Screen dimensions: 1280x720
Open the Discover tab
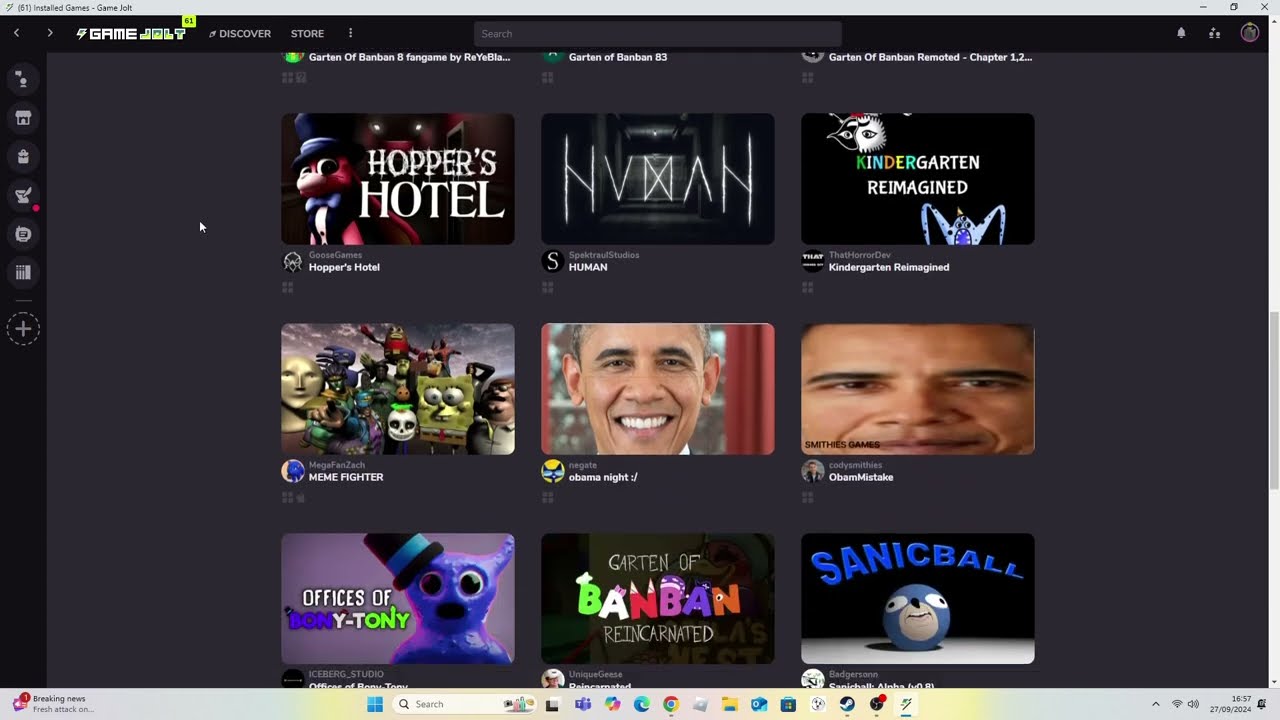point(240,33)
